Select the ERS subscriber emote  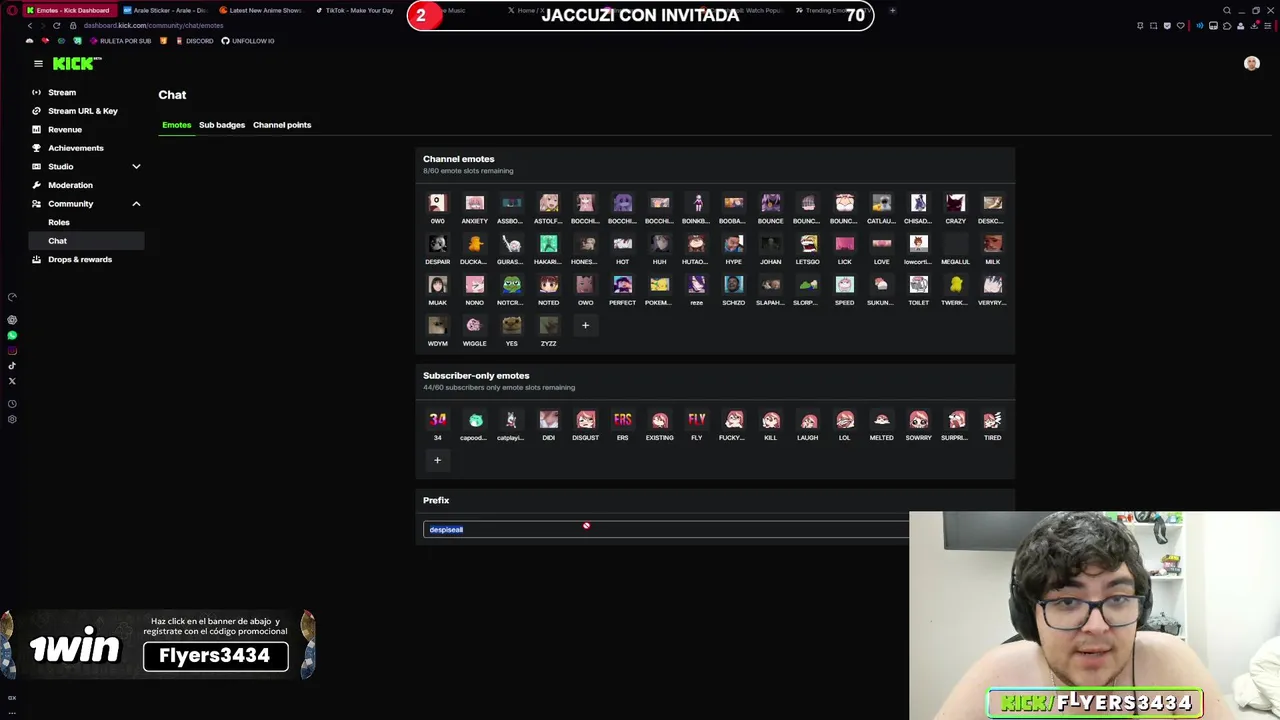tap(622, 426)
